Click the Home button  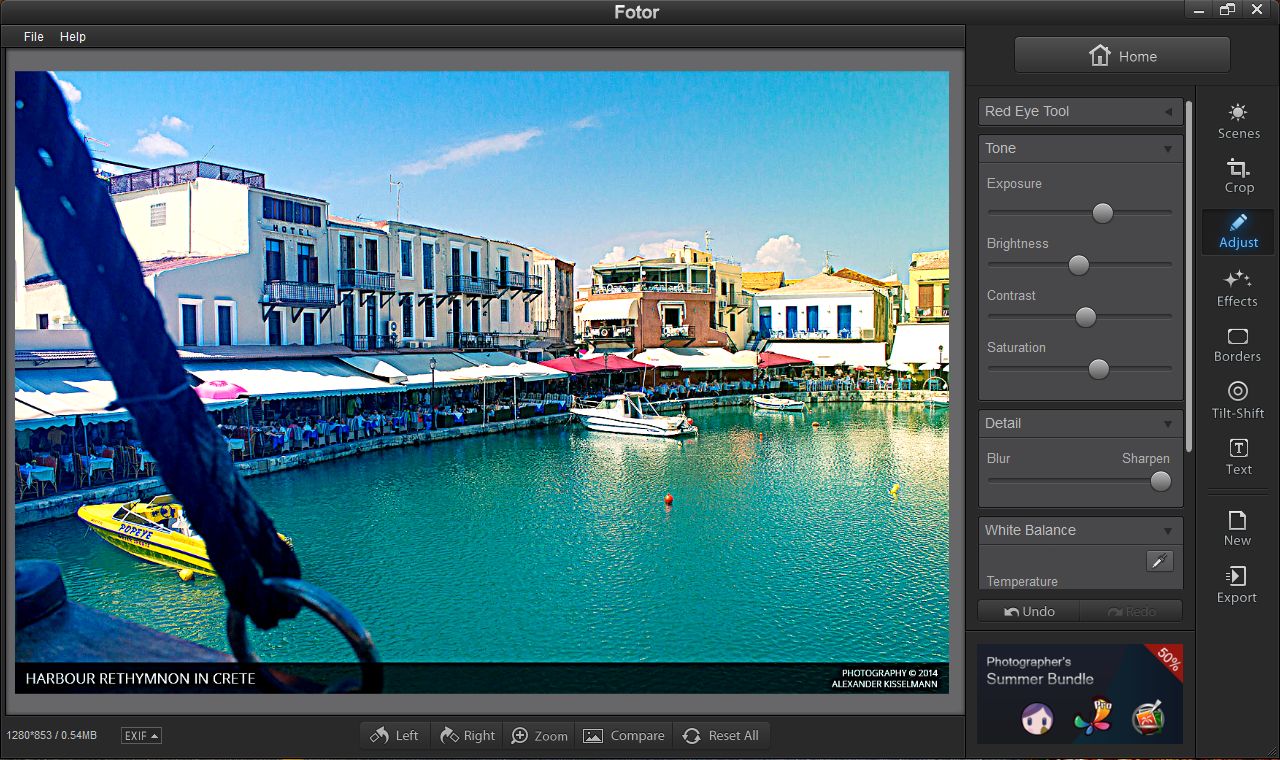point(1122,56)
